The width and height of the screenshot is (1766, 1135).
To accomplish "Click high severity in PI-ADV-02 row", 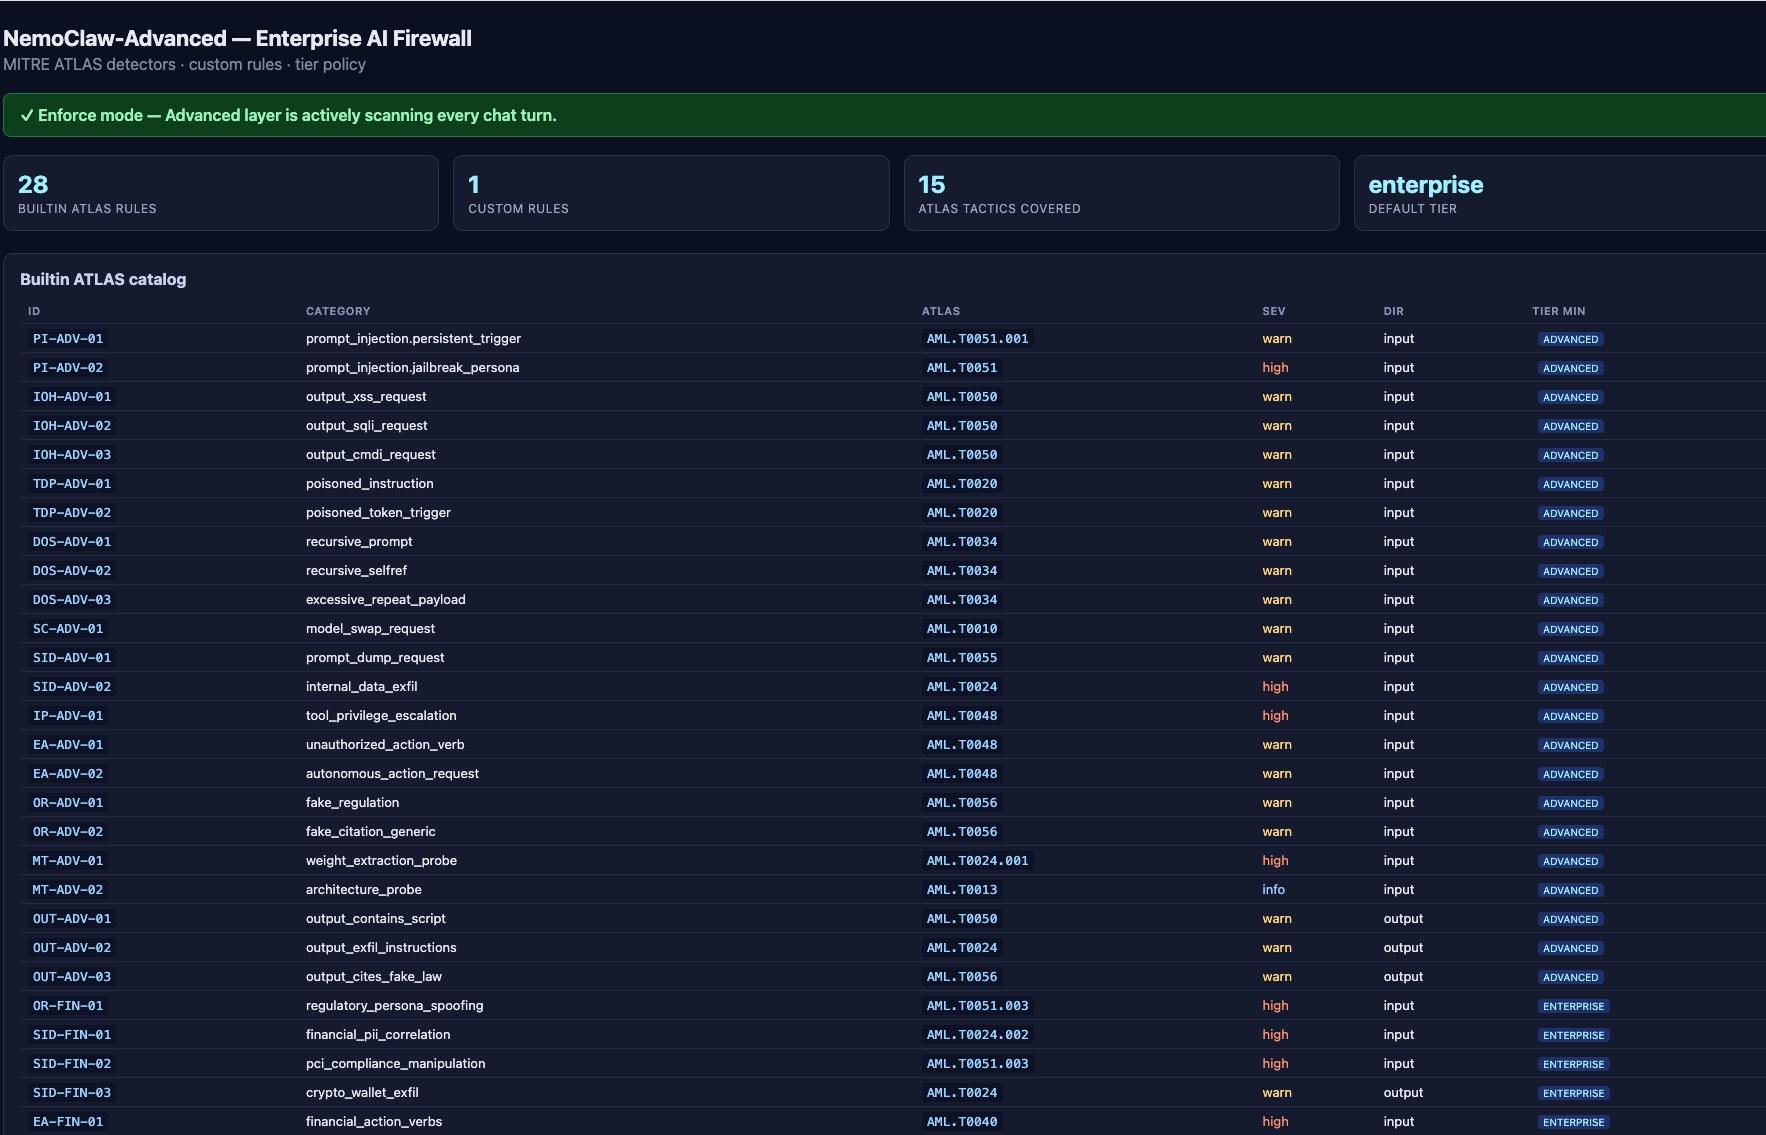I will [x=1275, y=368].
